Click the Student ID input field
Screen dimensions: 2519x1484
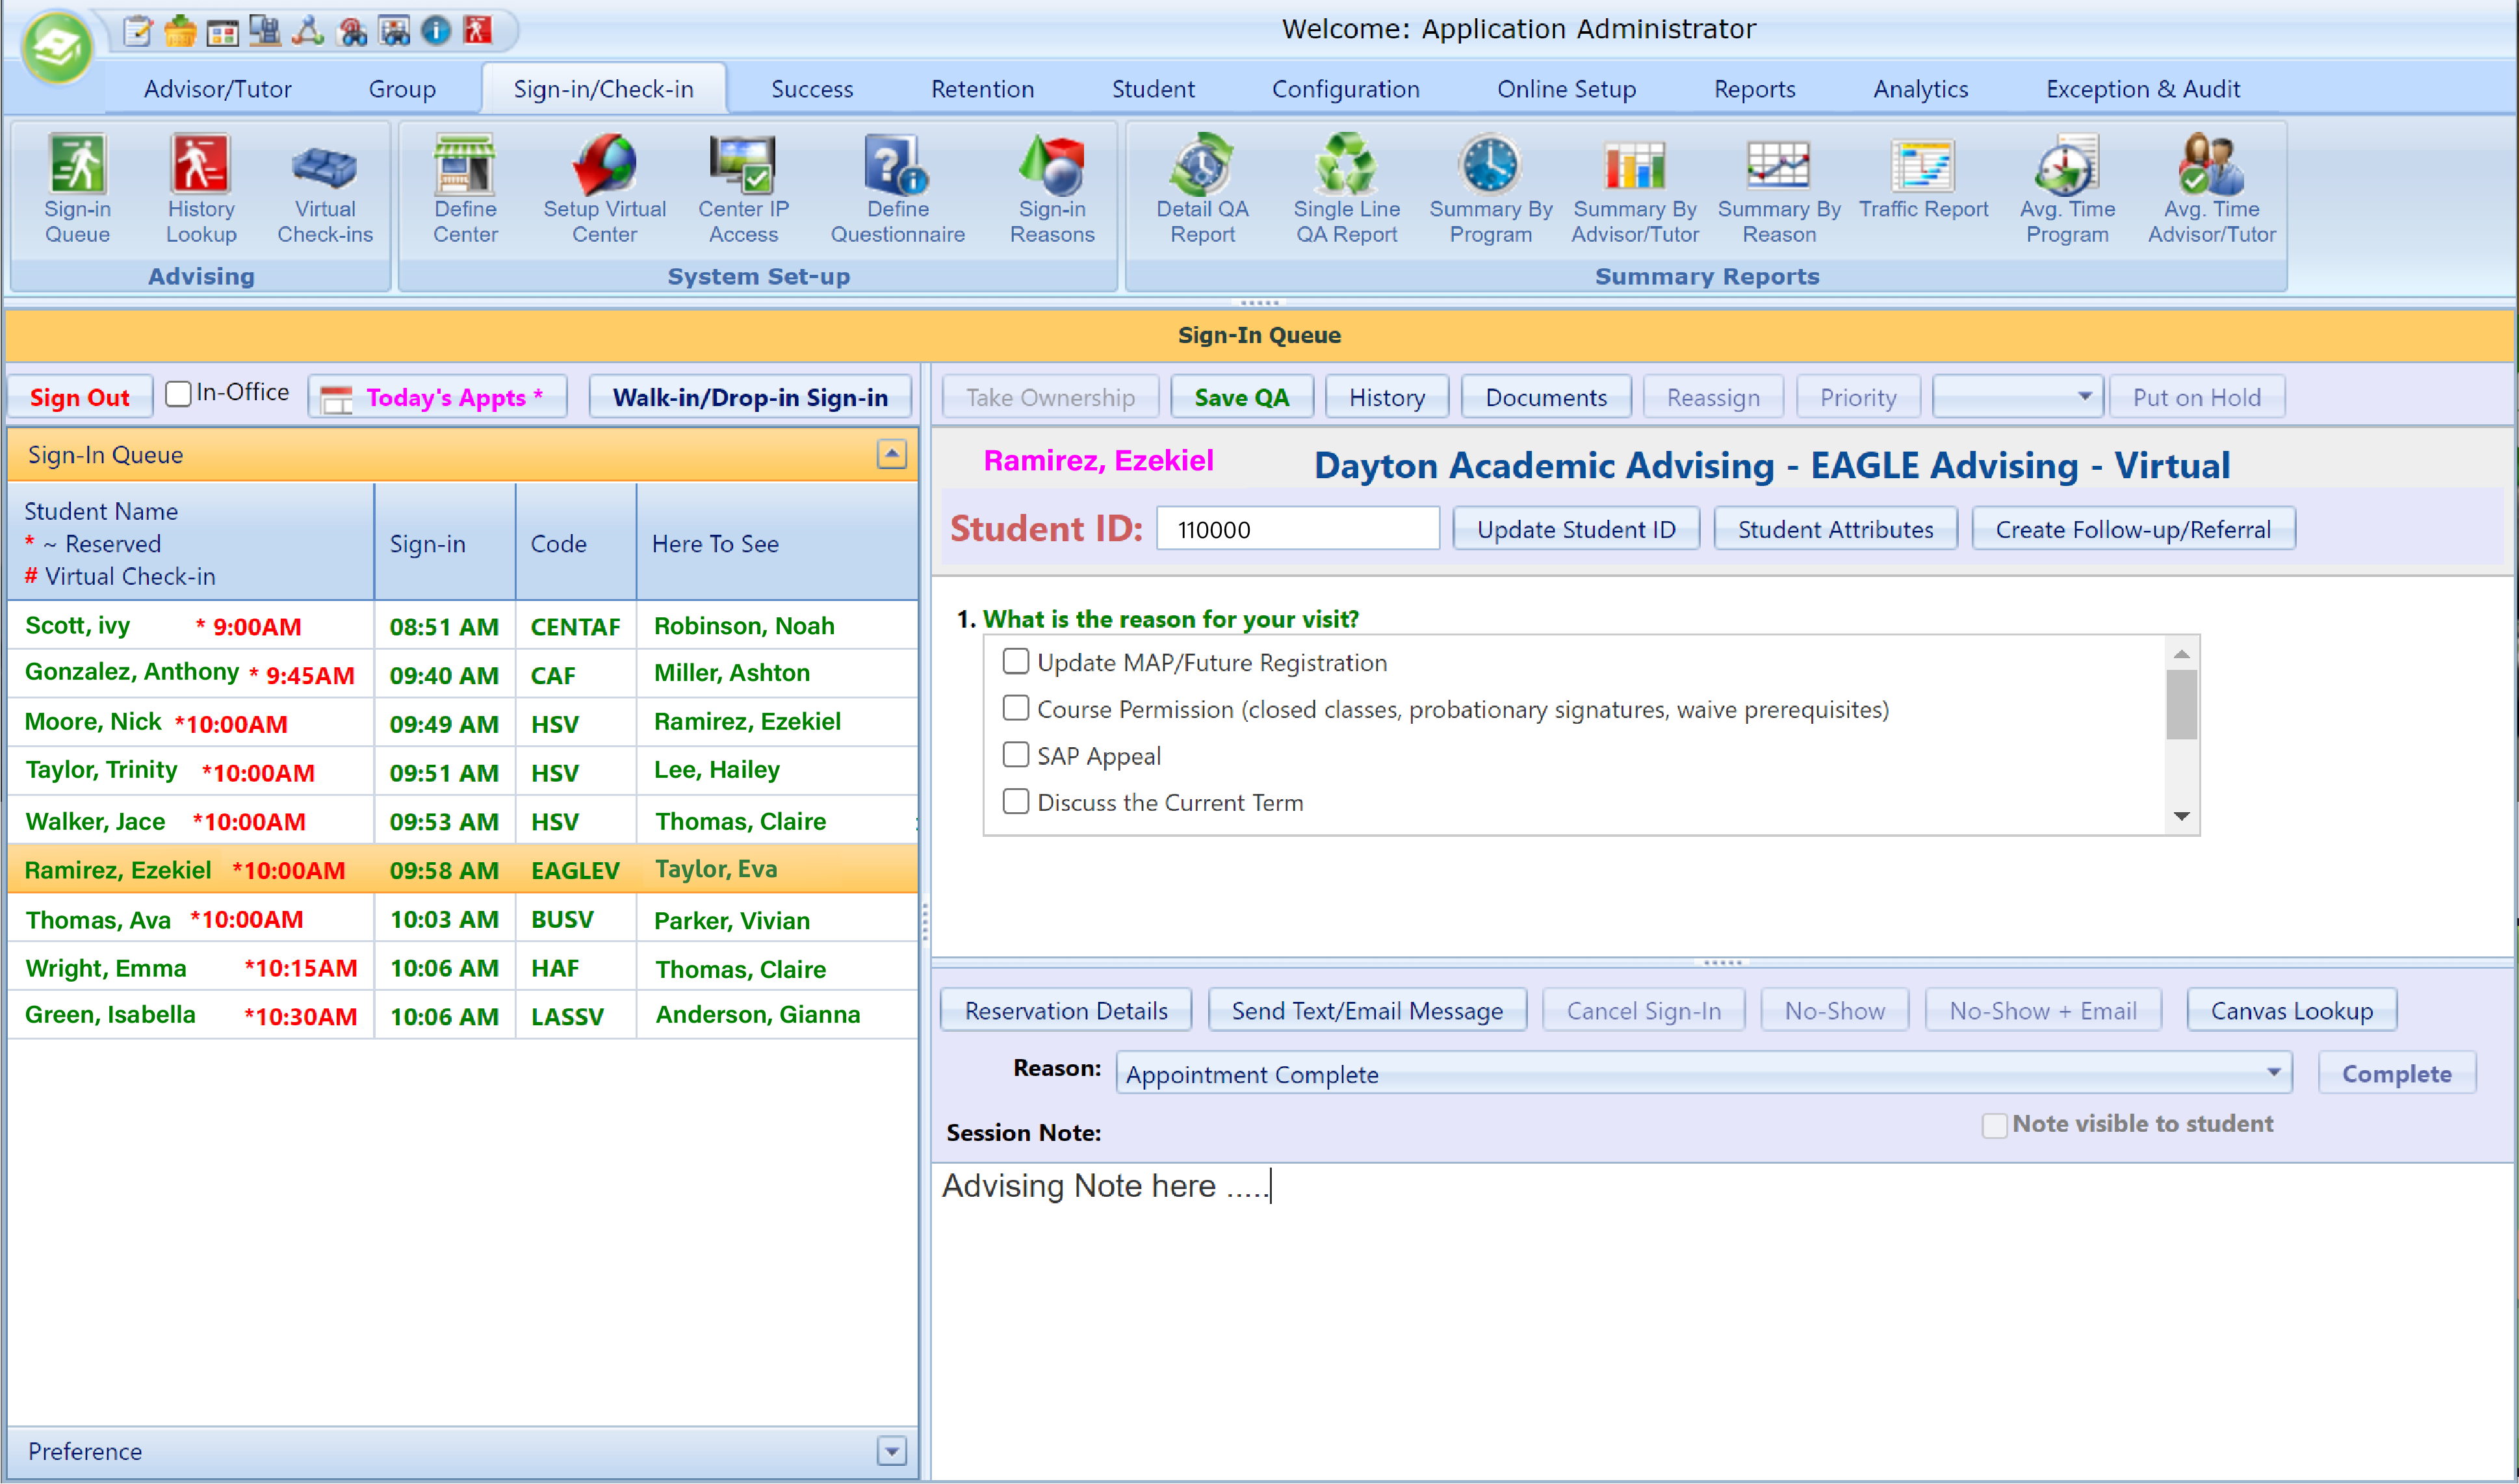pos(1297,529)
